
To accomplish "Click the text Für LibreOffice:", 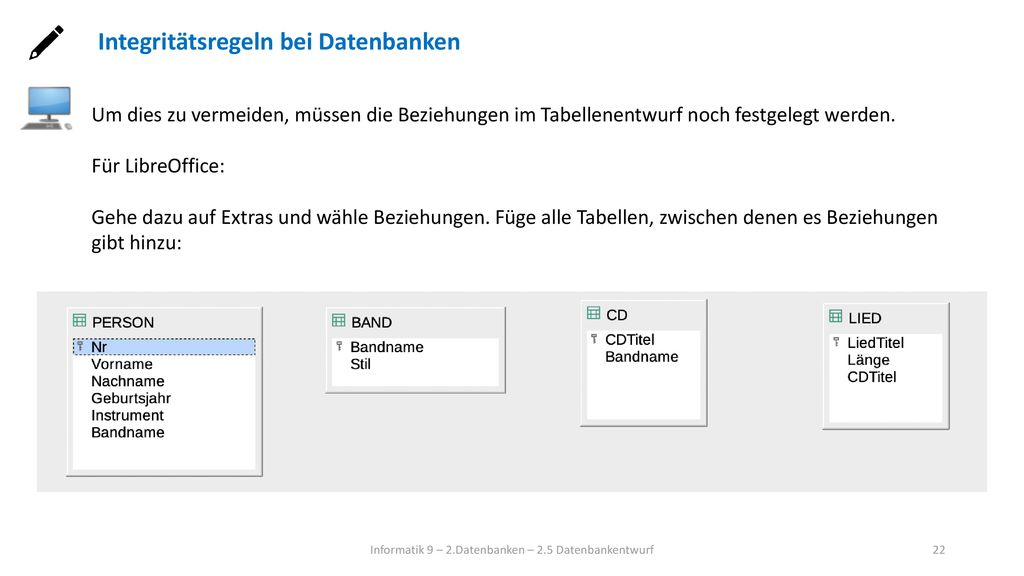I will tap(158, 166).
